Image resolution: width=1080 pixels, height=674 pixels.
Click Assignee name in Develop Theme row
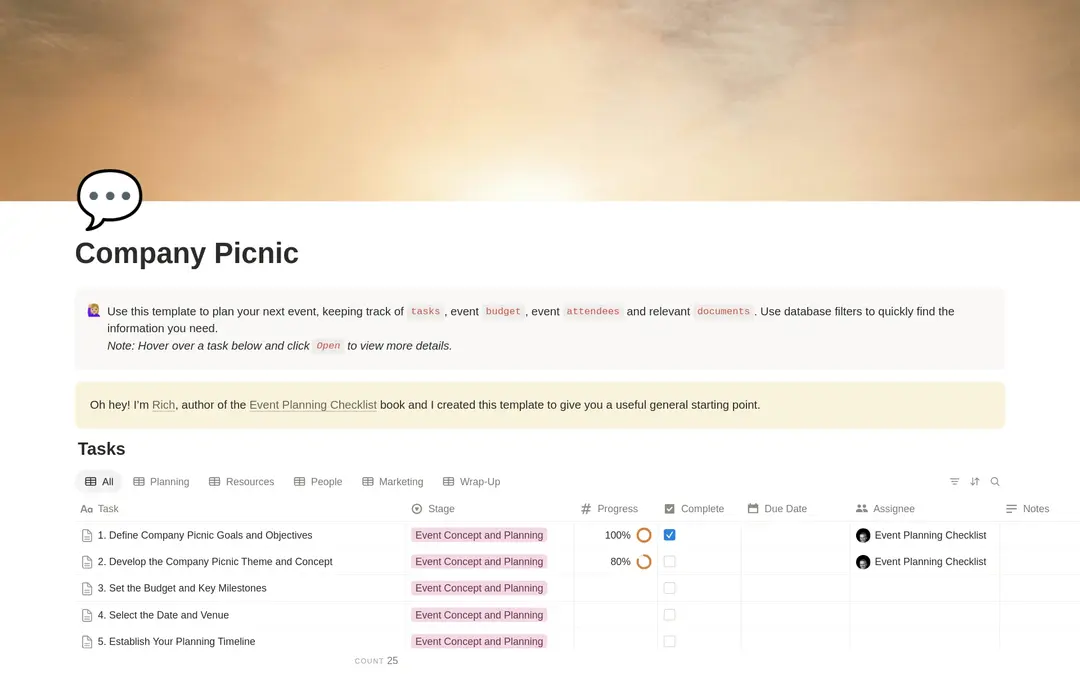(930, 562)
